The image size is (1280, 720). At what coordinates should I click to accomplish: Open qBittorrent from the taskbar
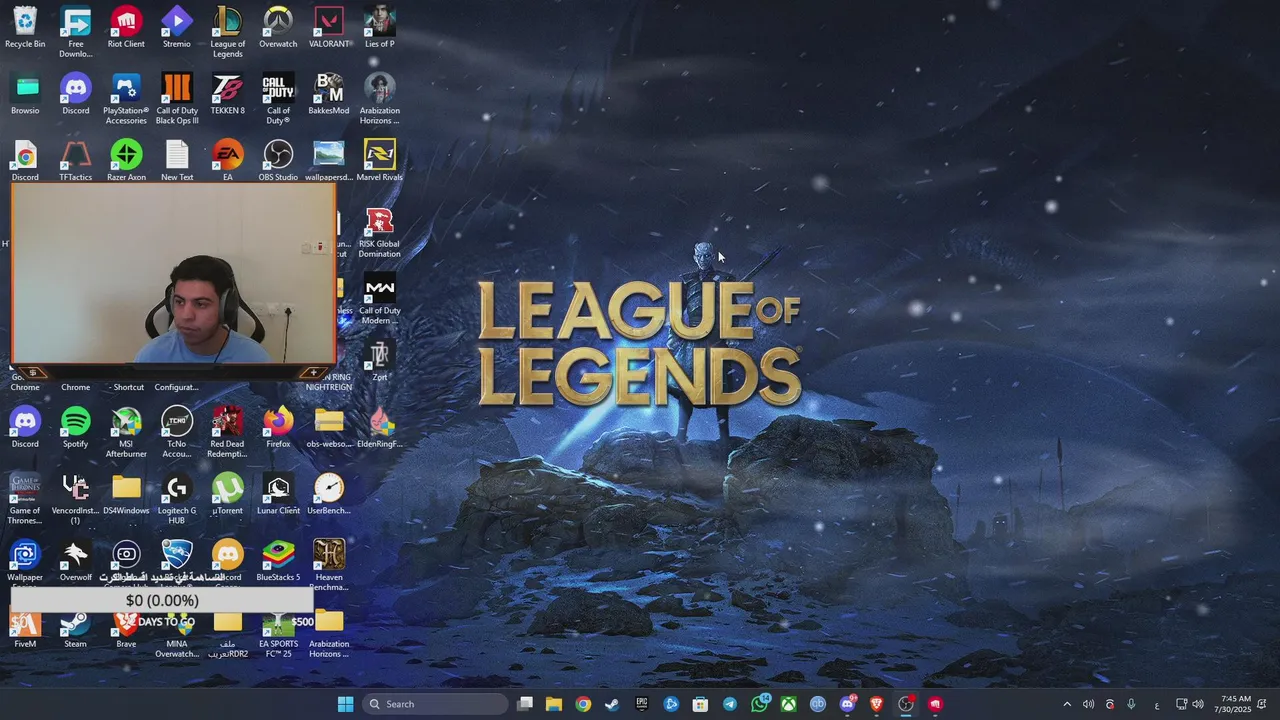tap(818, 704)
